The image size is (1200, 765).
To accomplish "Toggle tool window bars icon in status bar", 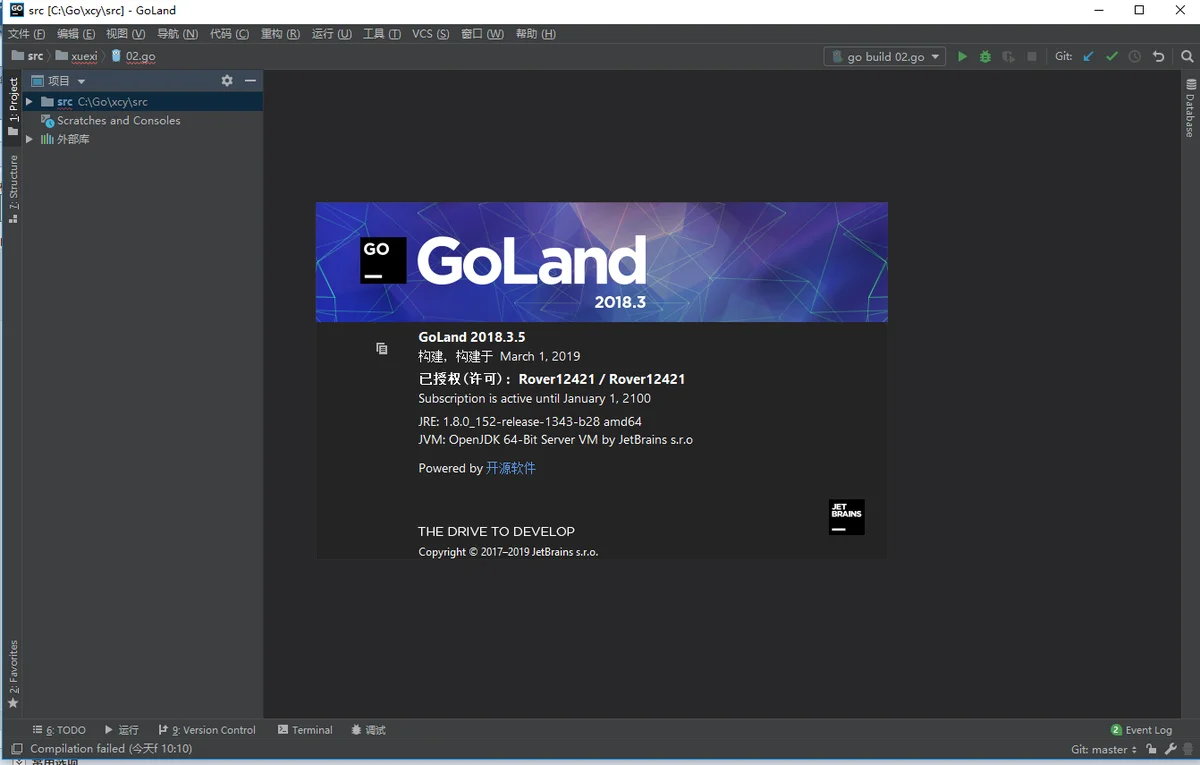I will pyautogui.click(x=16, y=749).
